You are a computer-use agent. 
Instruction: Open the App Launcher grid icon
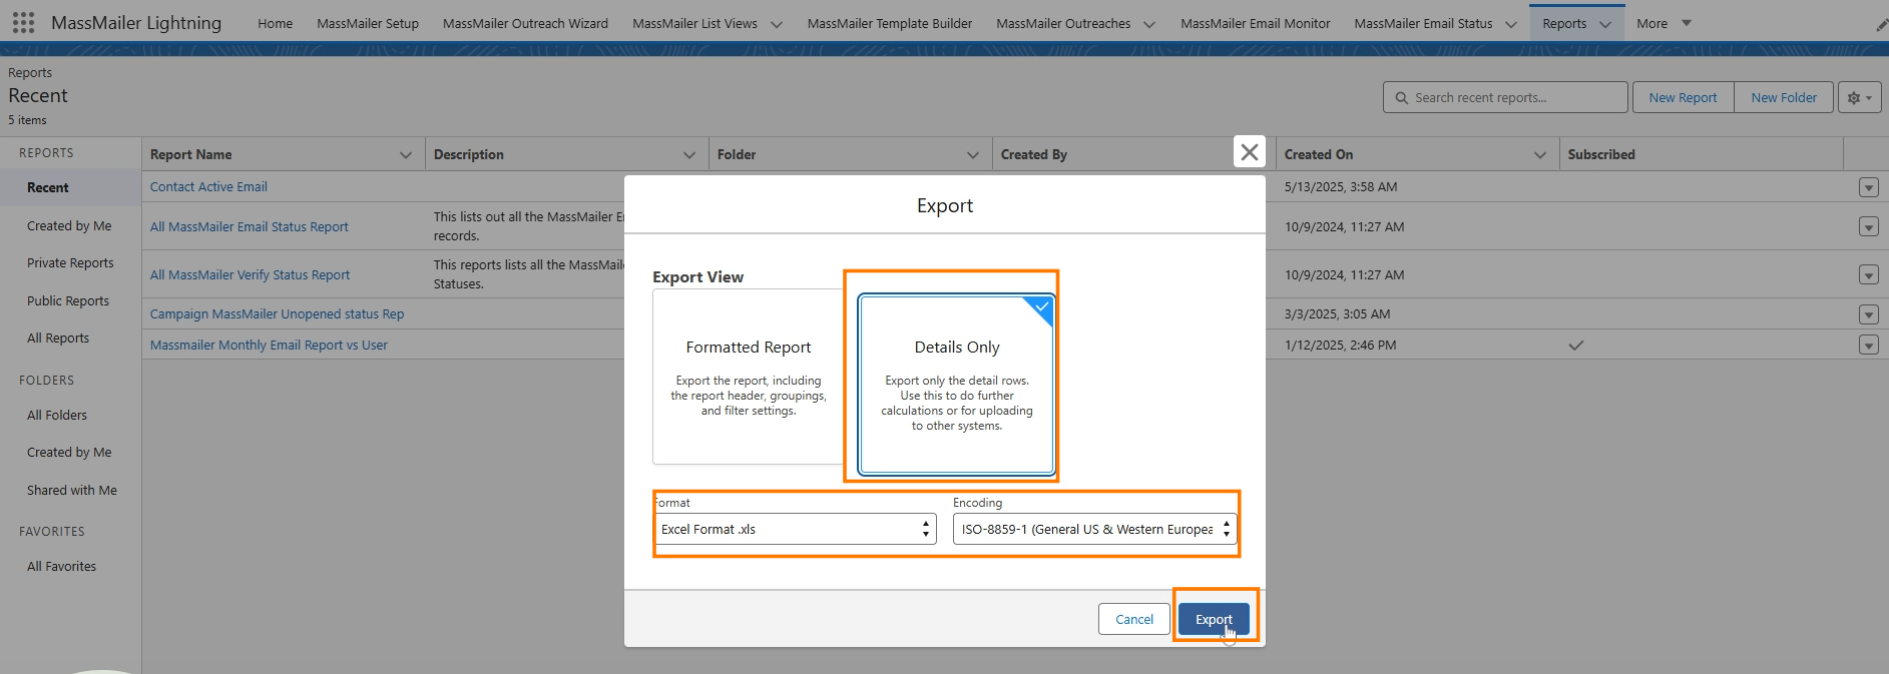click(23, 22)
